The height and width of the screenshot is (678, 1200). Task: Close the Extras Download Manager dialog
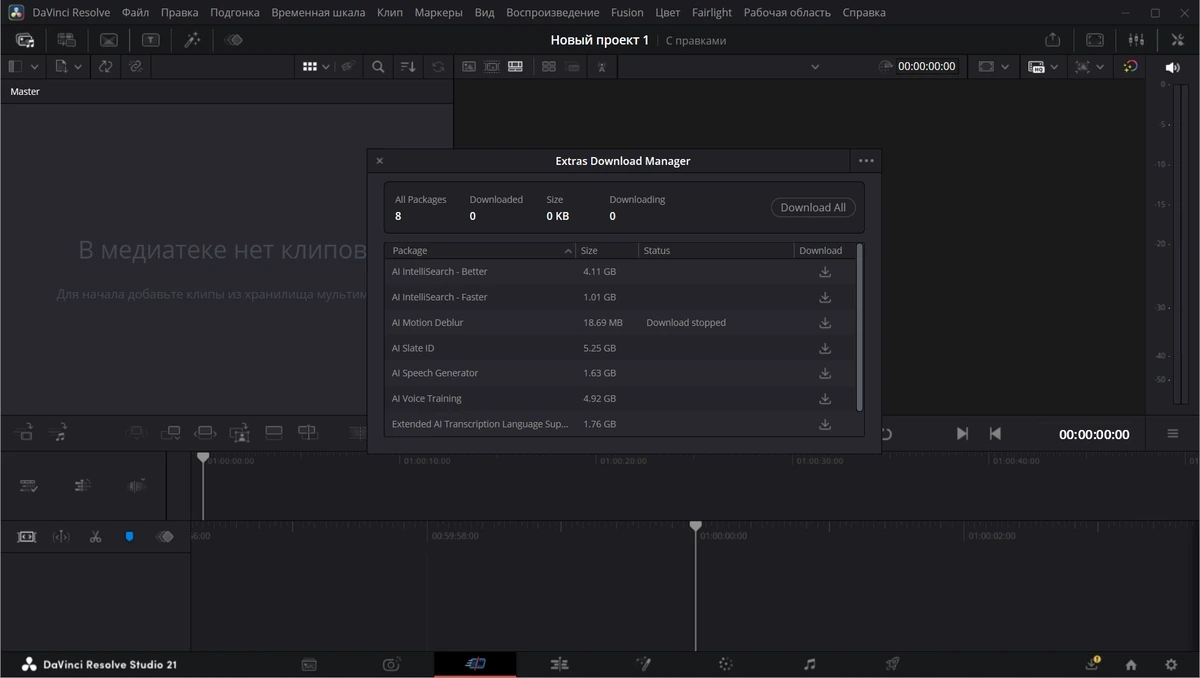[379, 161]
